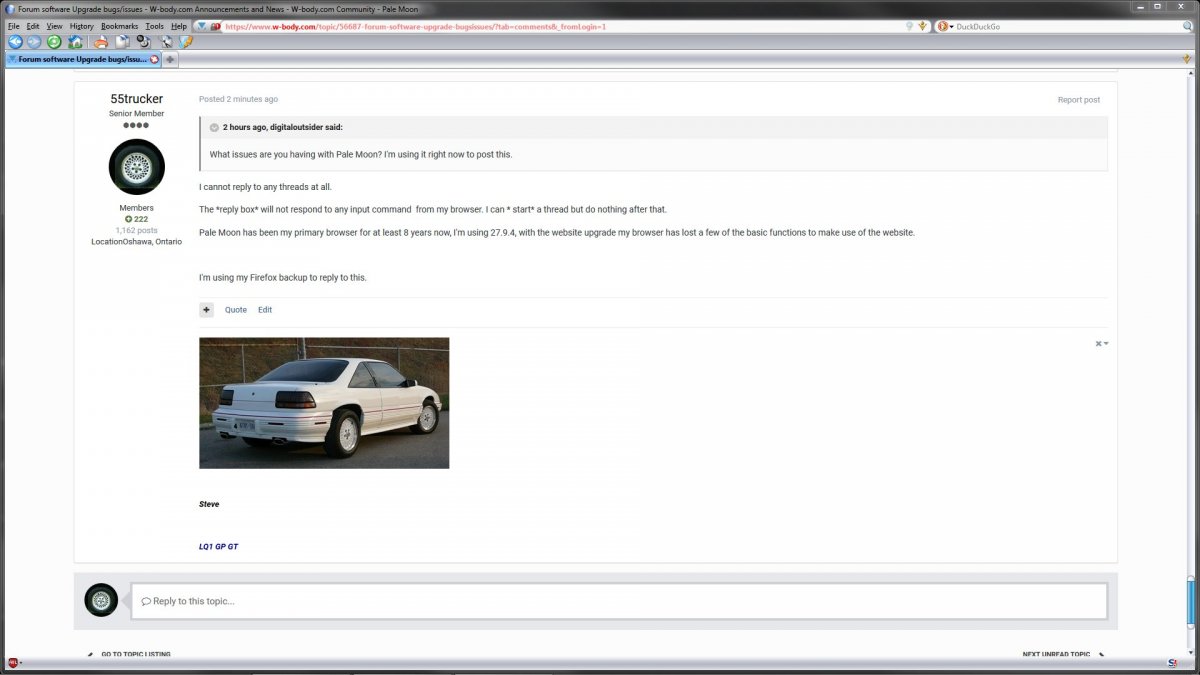Click LQ1 GP GT signature link

pyautogui.click(x=218, y=547)
